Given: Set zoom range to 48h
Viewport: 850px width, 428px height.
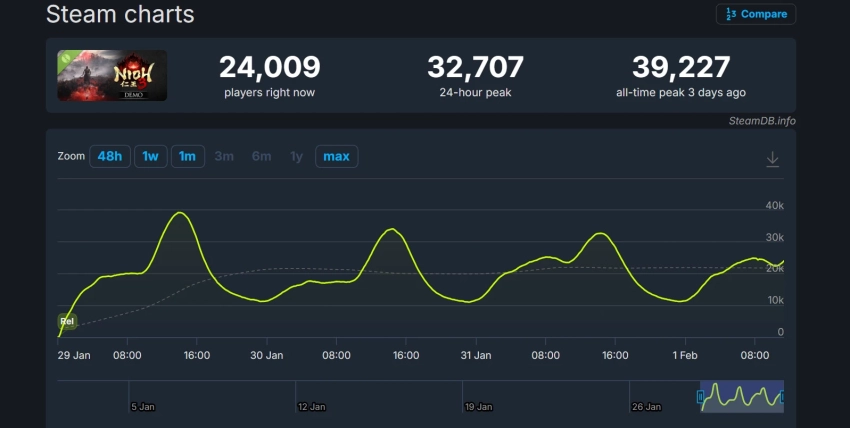Looking at the screenshot, I should click(x=110, y=157).
